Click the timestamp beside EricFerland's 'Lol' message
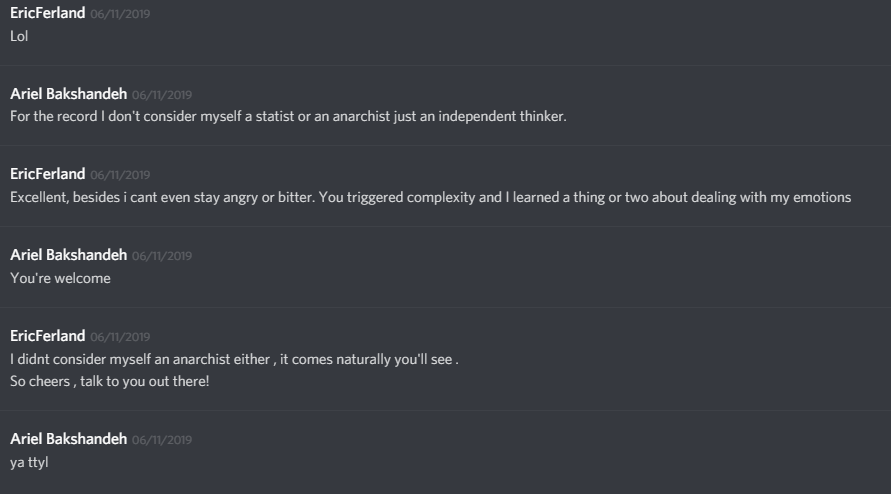 tap(120, 14)
